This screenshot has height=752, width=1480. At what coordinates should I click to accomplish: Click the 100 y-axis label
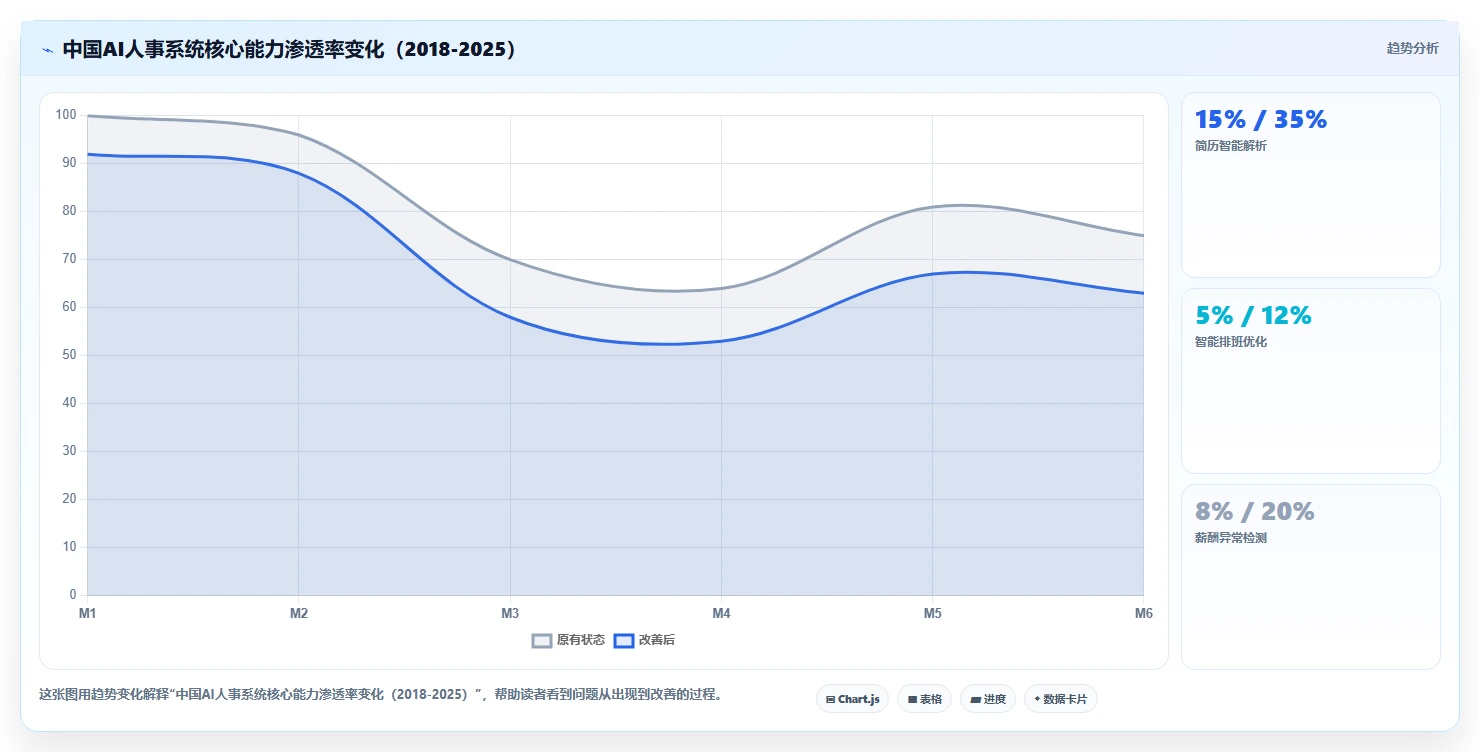pos(66,115)
